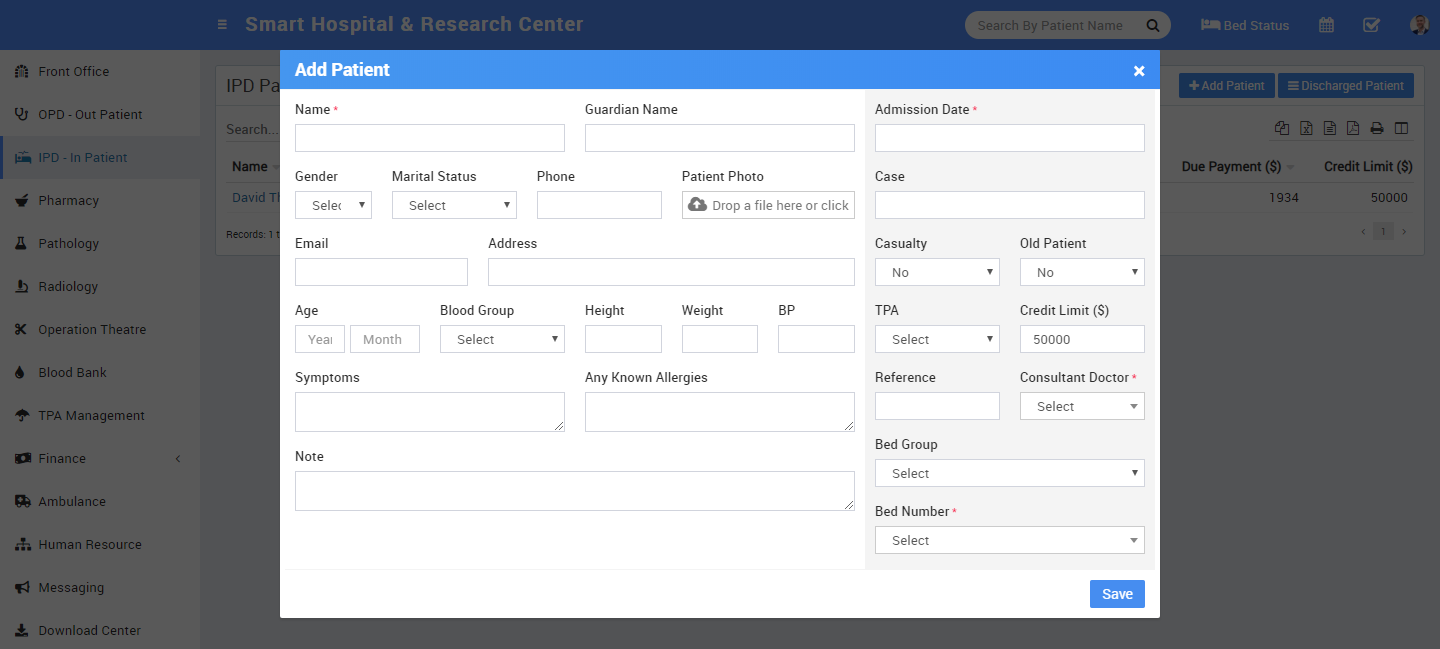Open Pharmacy from the sidebar

(x=68, y=200)
